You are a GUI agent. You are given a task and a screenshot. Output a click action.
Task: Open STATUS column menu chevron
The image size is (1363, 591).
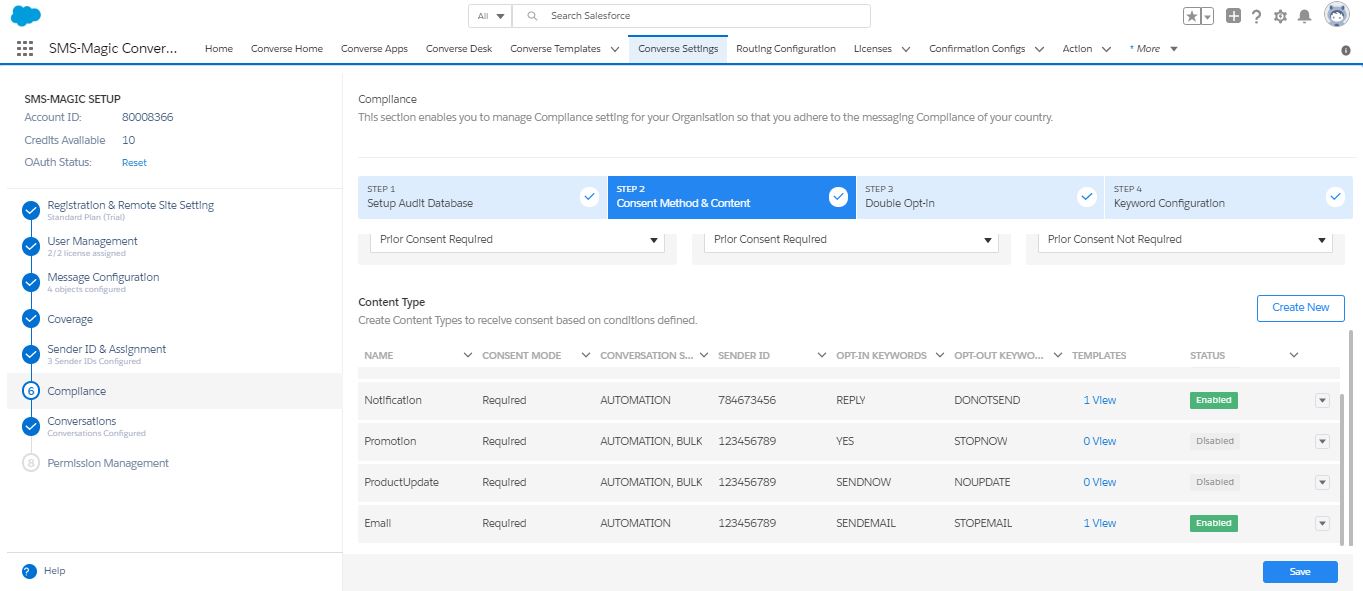coord(1294,356)
